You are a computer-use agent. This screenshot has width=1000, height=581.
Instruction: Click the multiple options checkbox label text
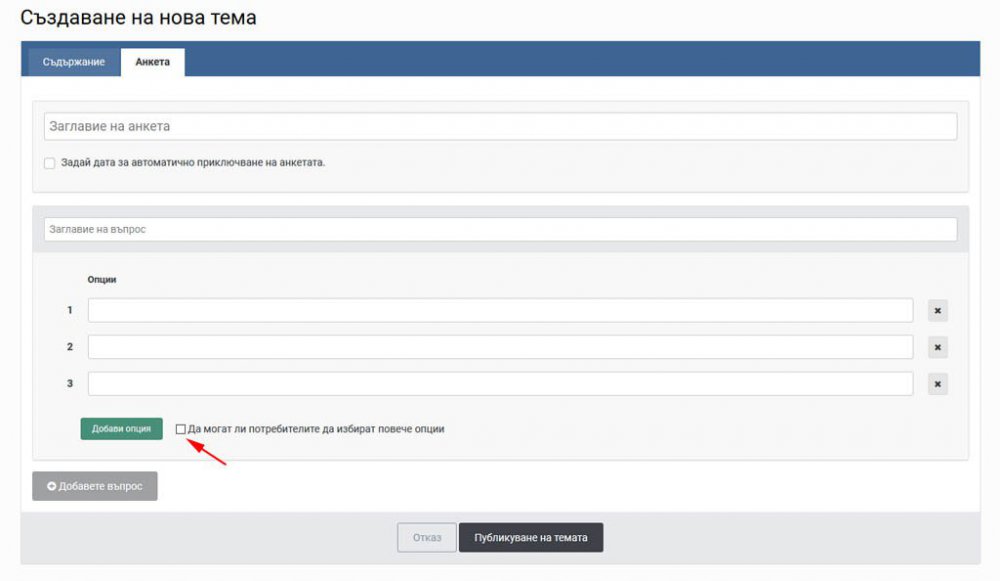tap(317, 428)
